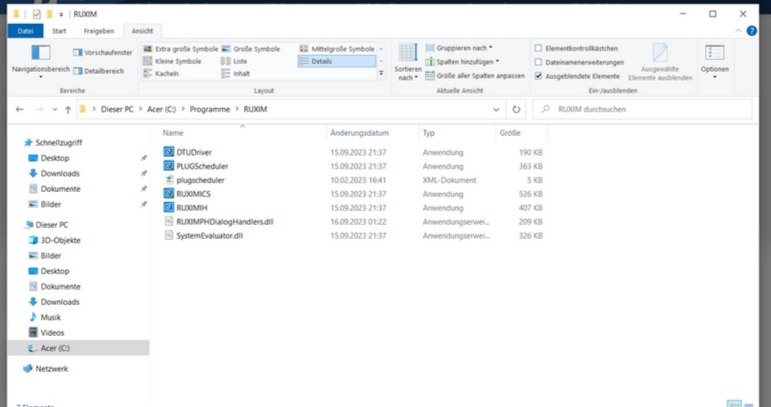The image size is (771, 407).
Task: Open Spalten hinzufügen dropdown
Action: 462,62
